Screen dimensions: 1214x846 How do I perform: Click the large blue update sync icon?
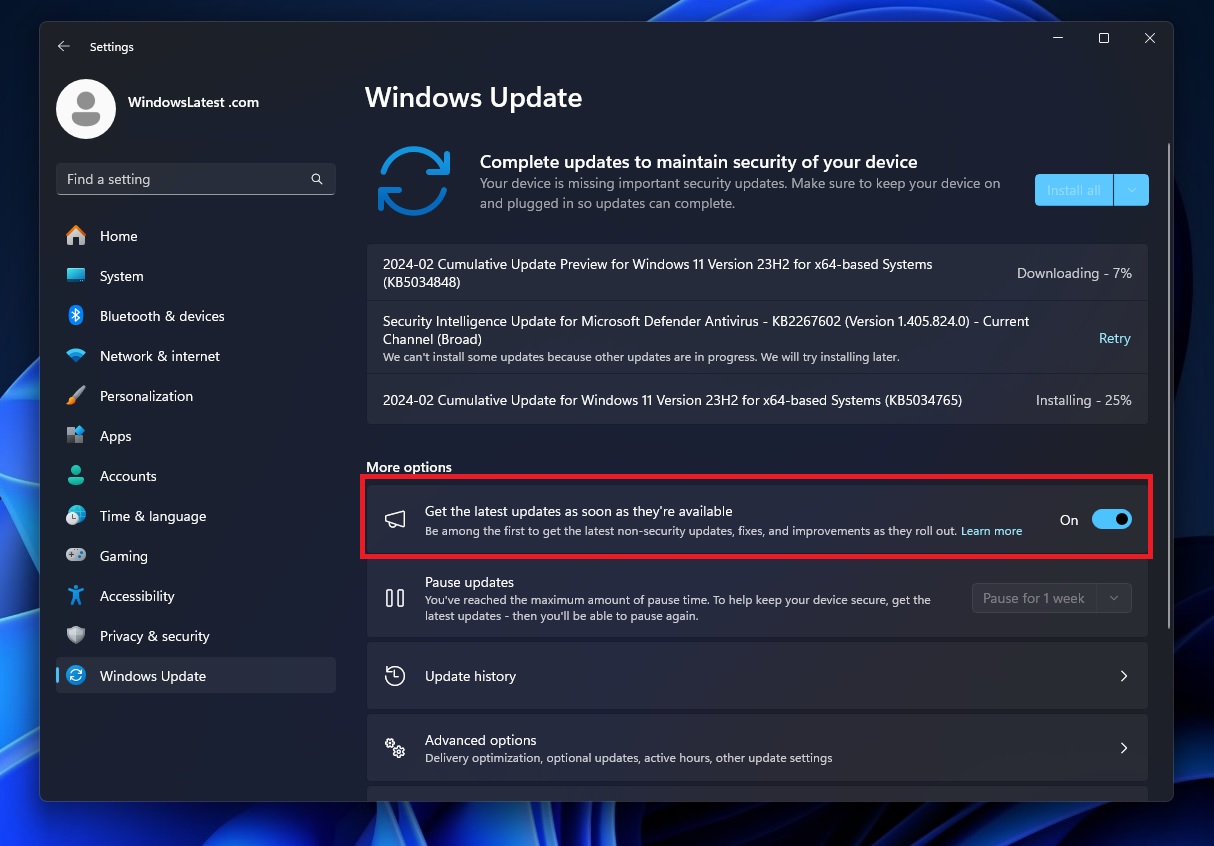(x=414, y=181)
